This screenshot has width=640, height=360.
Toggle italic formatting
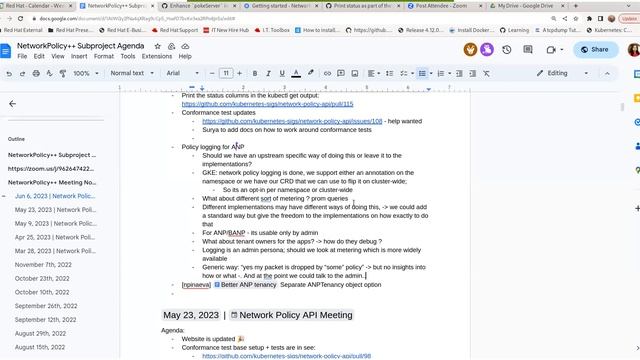268,73
